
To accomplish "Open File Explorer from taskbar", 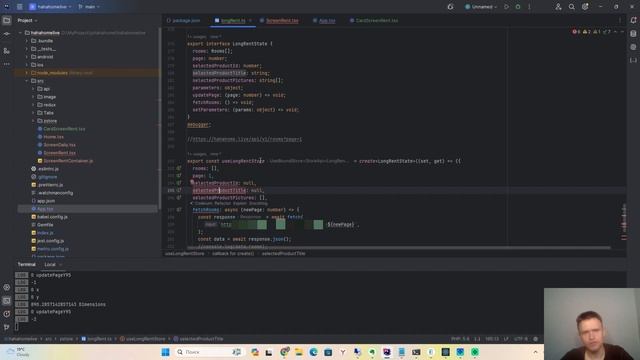I will (x=298, y=352).
